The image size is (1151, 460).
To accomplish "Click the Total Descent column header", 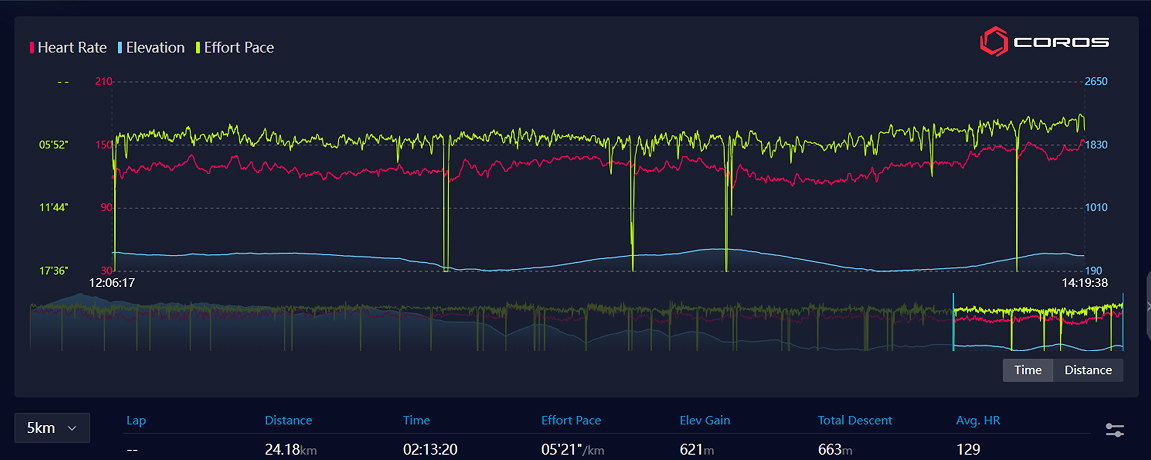I will 855,420.
